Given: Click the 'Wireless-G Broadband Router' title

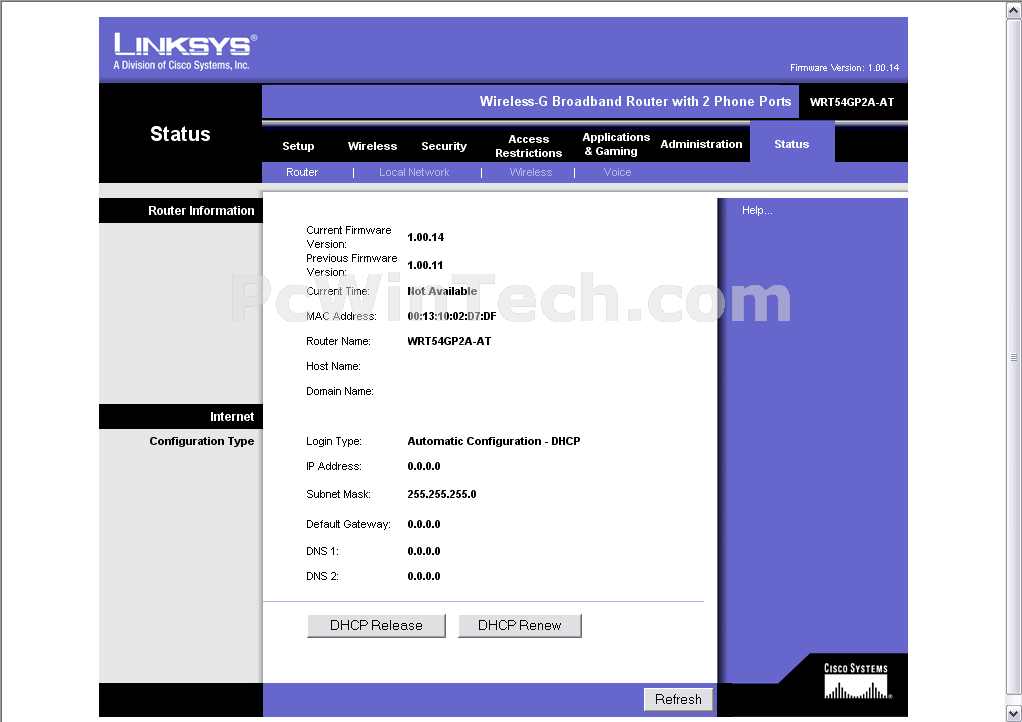Looking at the screenshot, I should click(x=635, y=102).
